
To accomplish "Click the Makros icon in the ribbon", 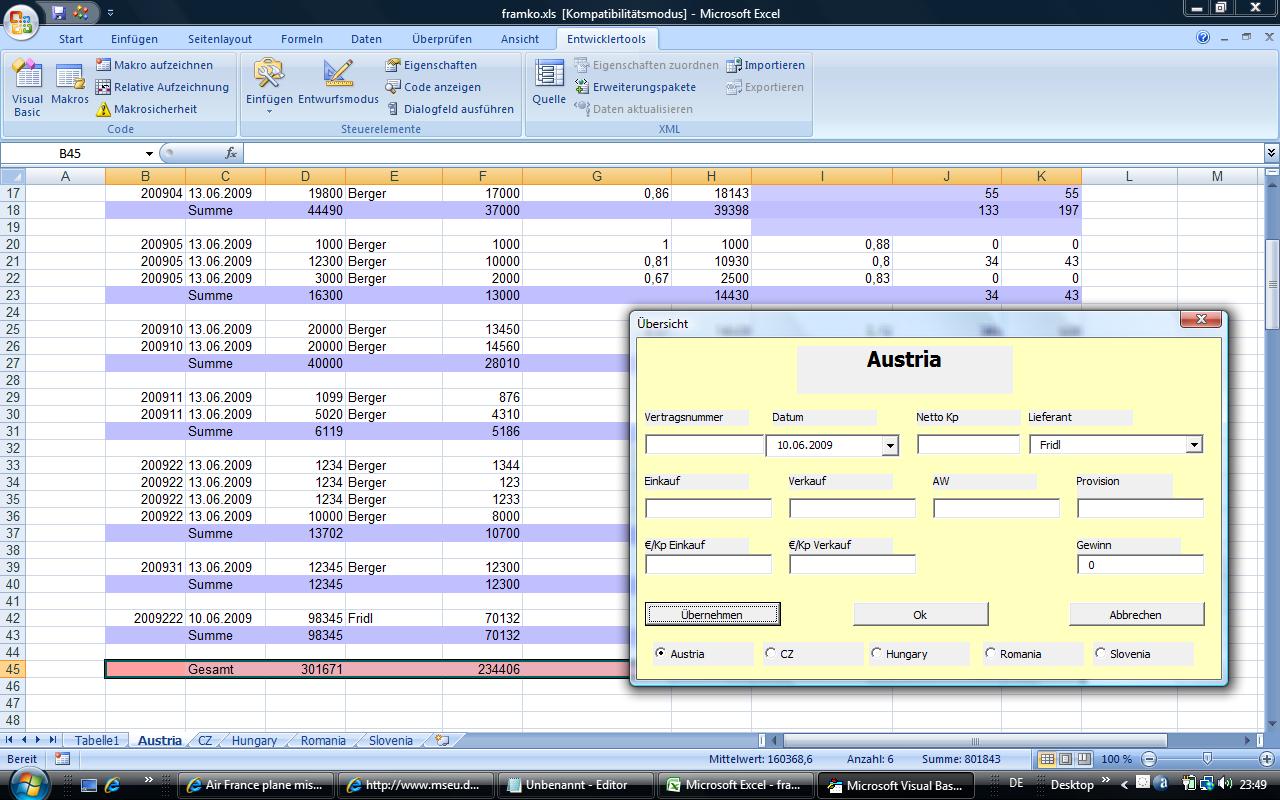I will pos(70,84).
